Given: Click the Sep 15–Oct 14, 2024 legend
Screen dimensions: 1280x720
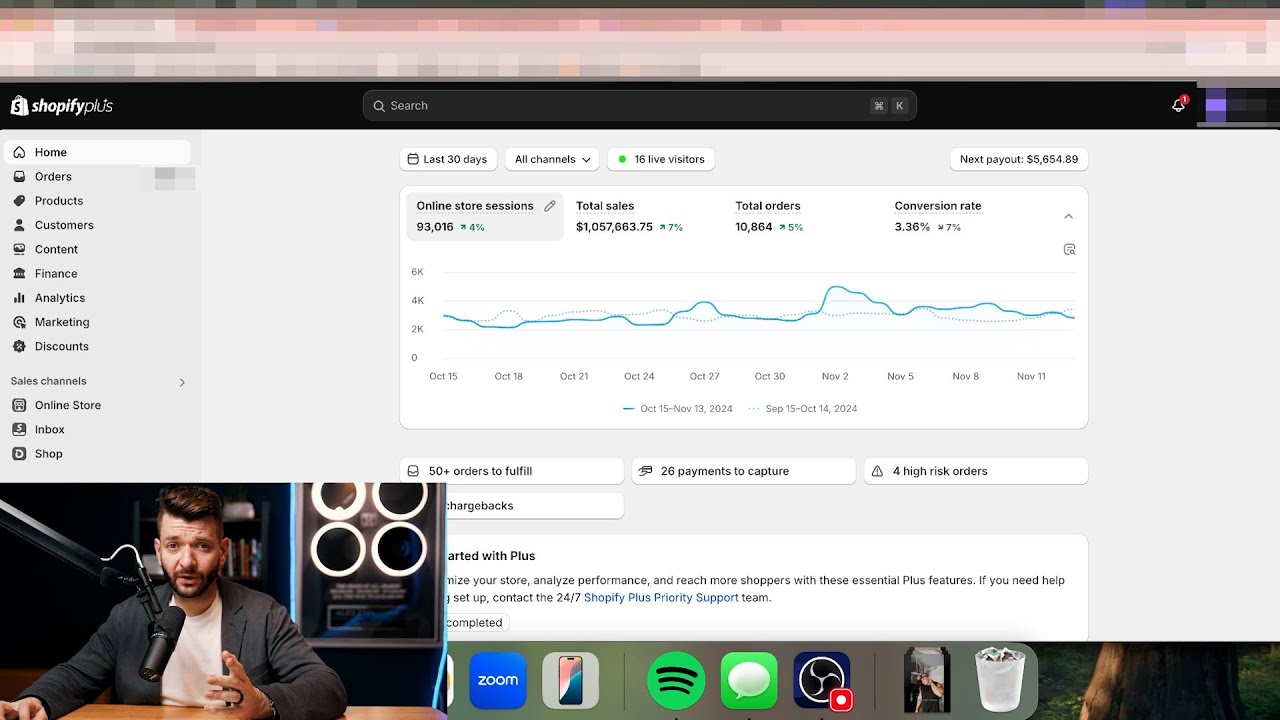Looking at the screenshot, I should [803, 408].
